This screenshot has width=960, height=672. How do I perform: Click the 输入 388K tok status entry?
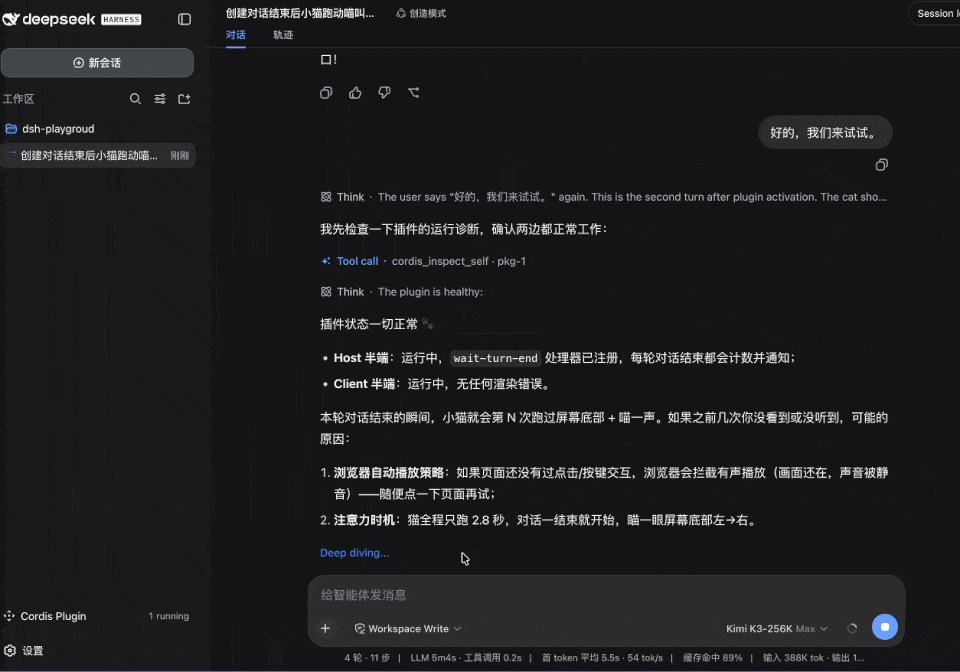click(x=814, y=658)
